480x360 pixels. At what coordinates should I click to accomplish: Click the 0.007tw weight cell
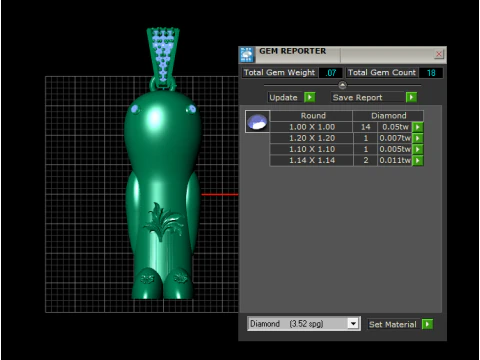pos(395,138)
